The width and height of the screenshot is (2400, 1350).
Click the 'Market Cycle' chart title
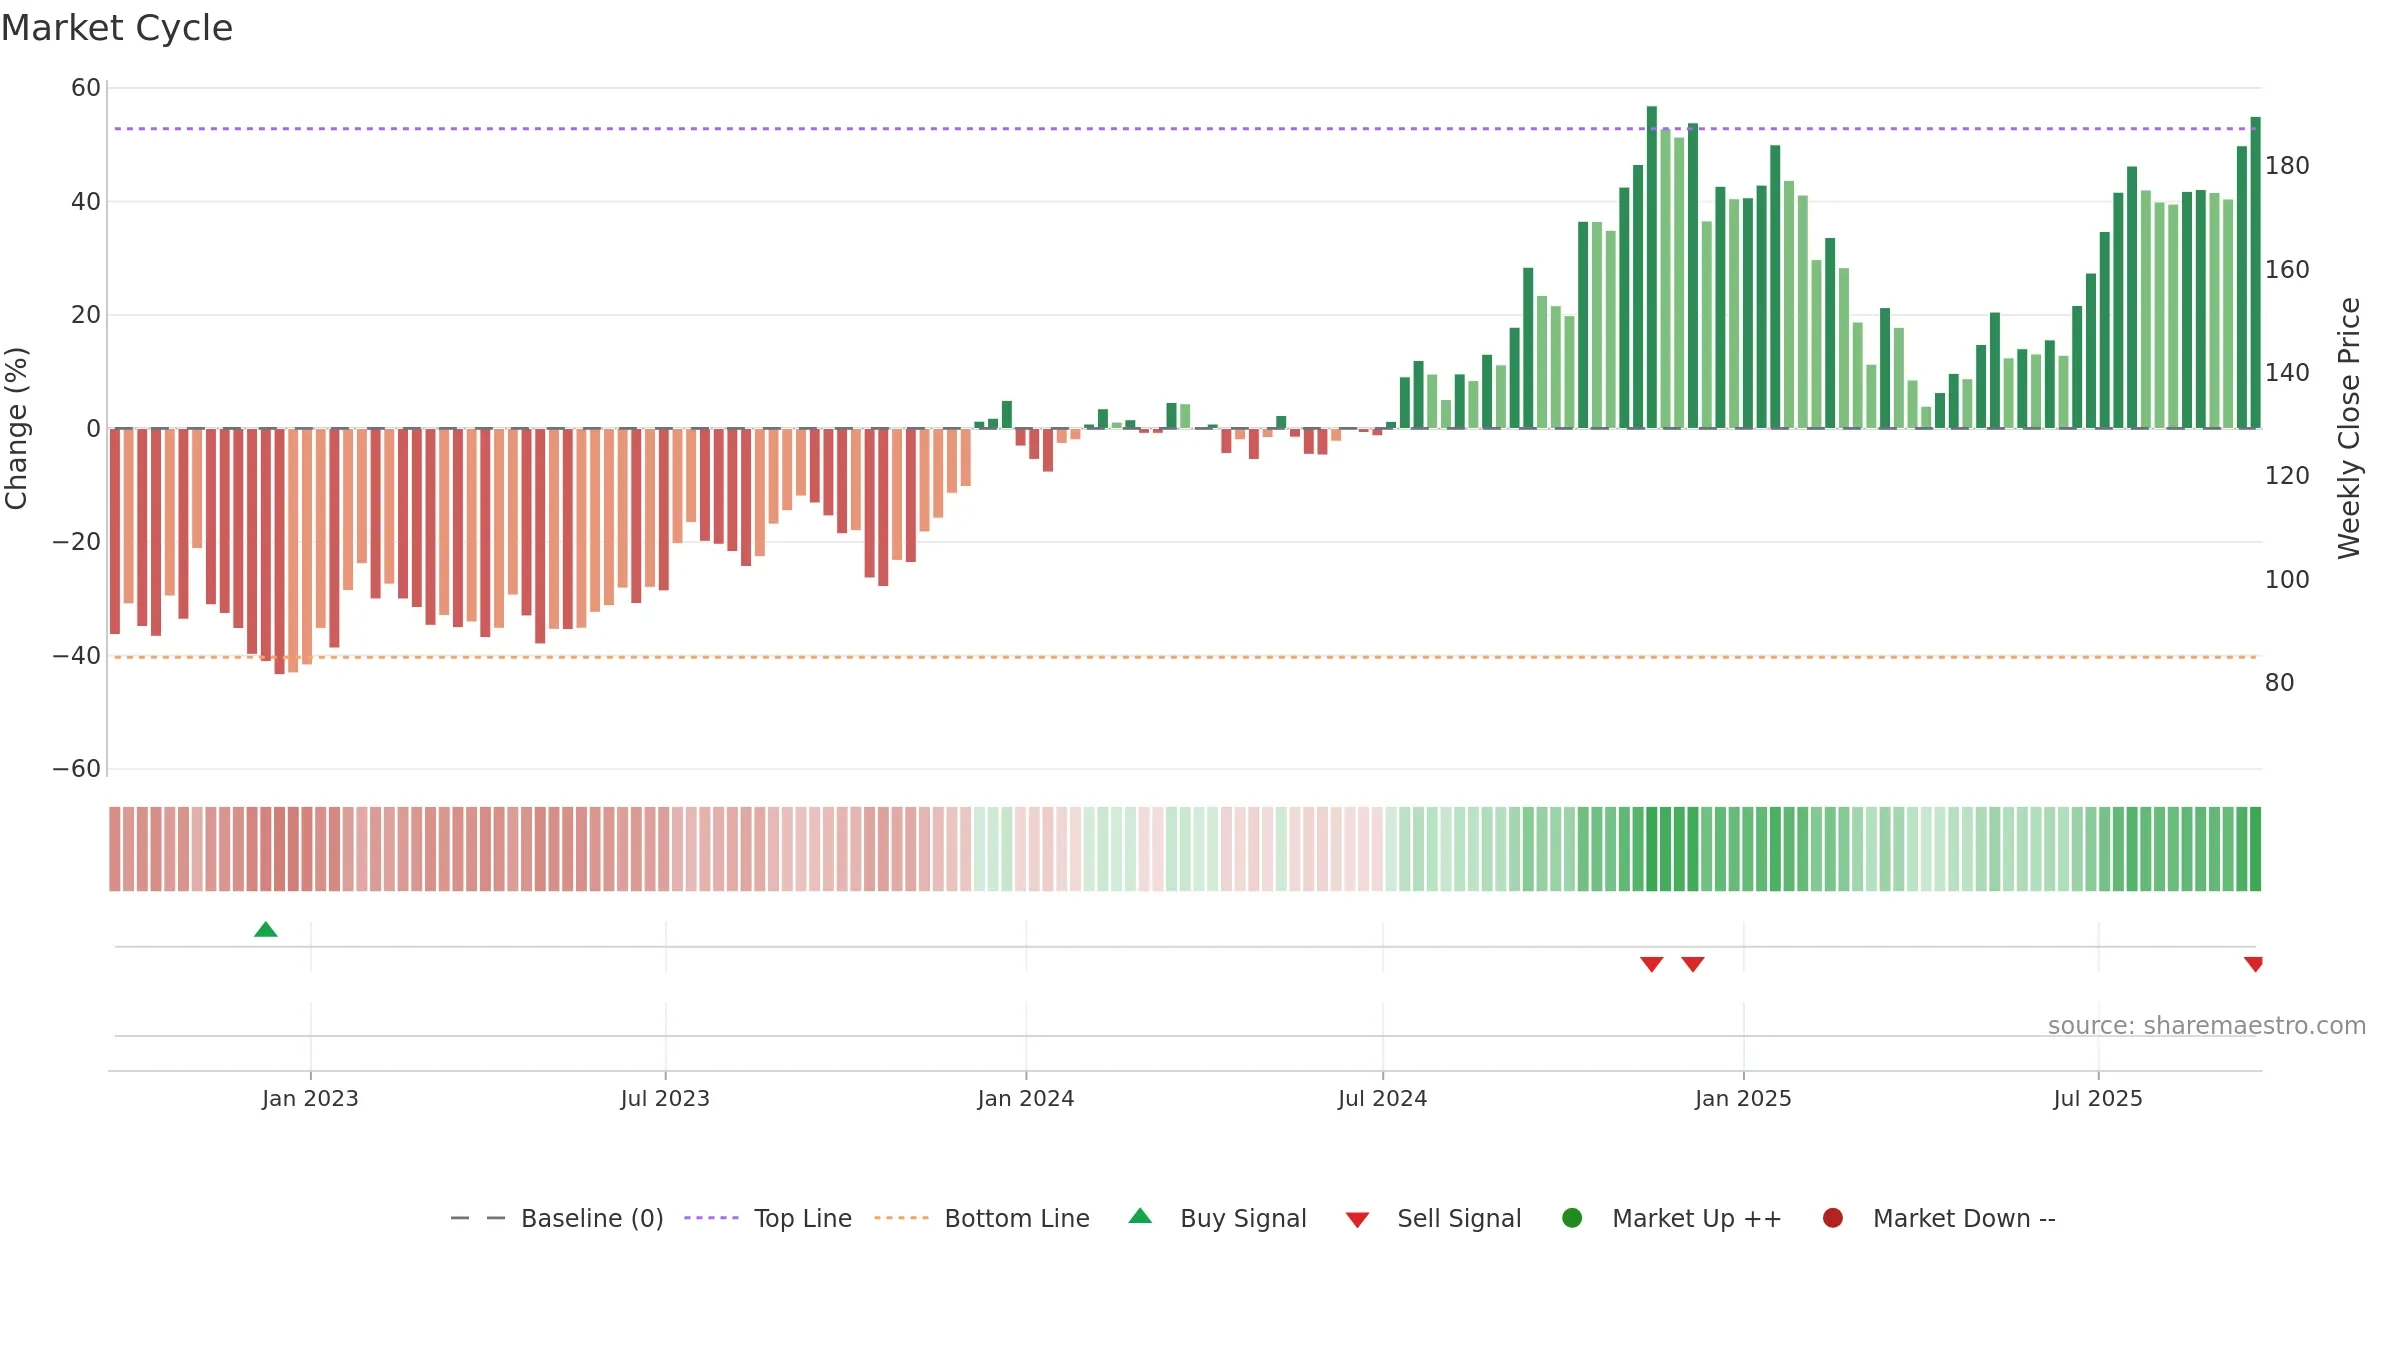tap(117, 28)
